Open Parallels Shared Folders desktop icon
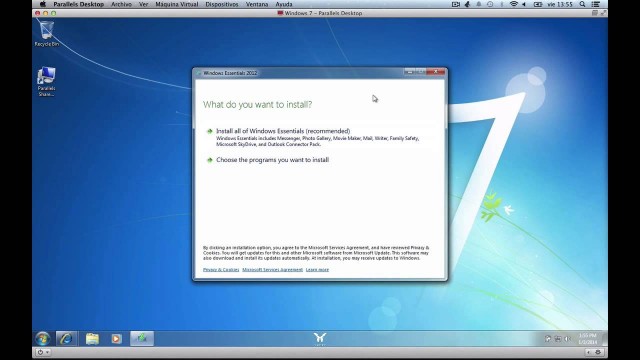The image size is (640, 360). [x=46, y=81]
